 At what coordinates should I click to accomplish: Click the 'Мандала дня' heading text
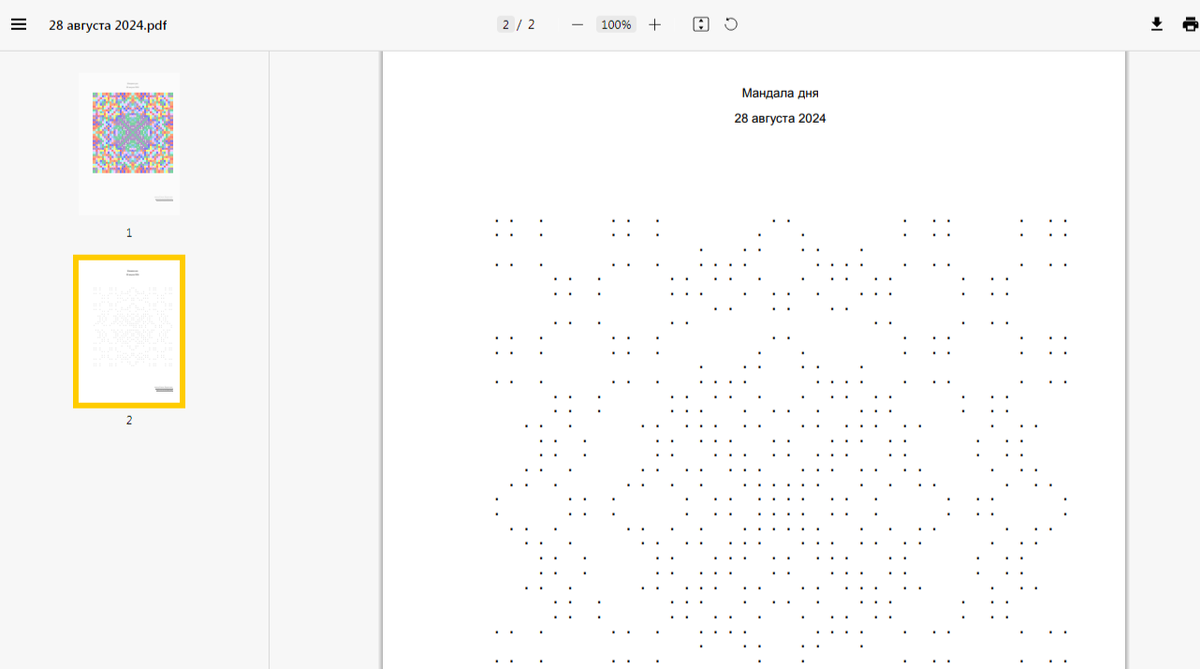click(x=780, y=93)
